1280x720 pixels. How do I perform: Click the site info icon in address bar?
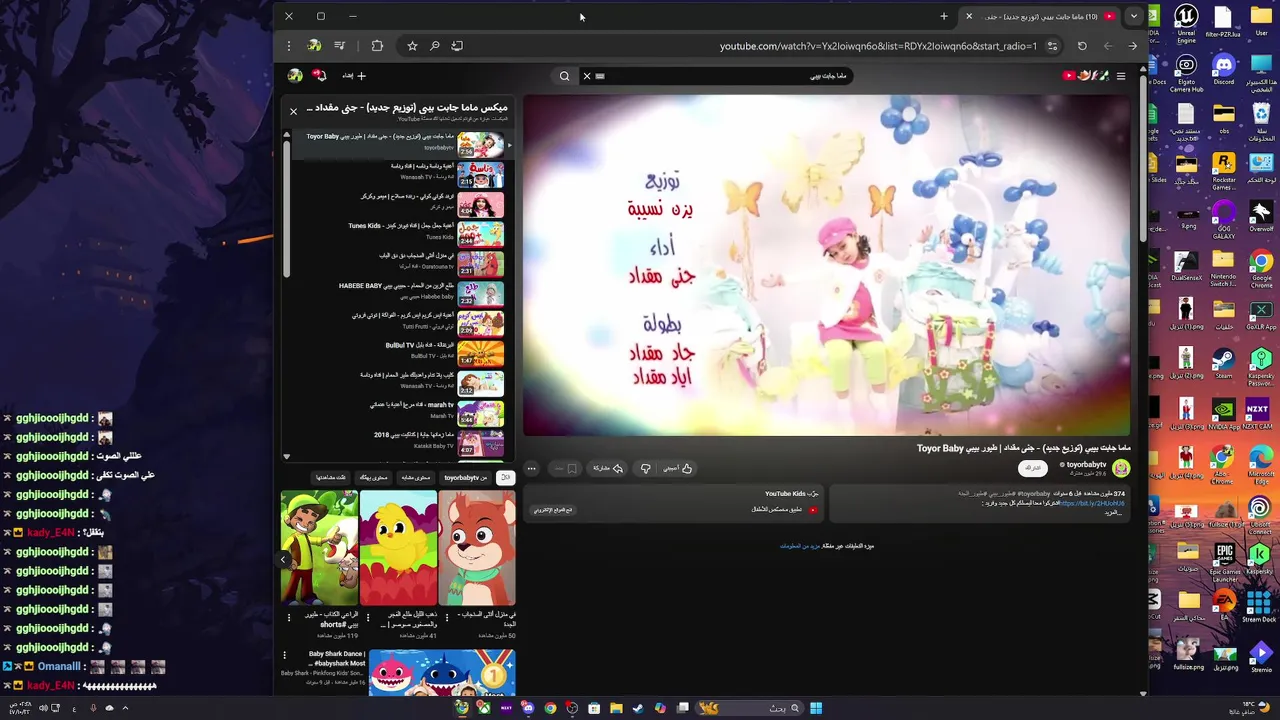point(1052,46)
